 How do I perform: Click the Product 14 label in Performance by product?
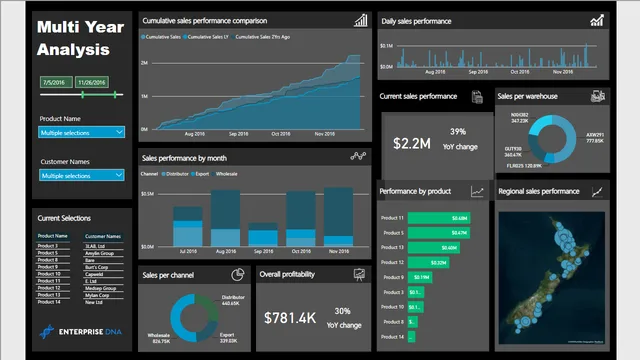click(392, 337)
